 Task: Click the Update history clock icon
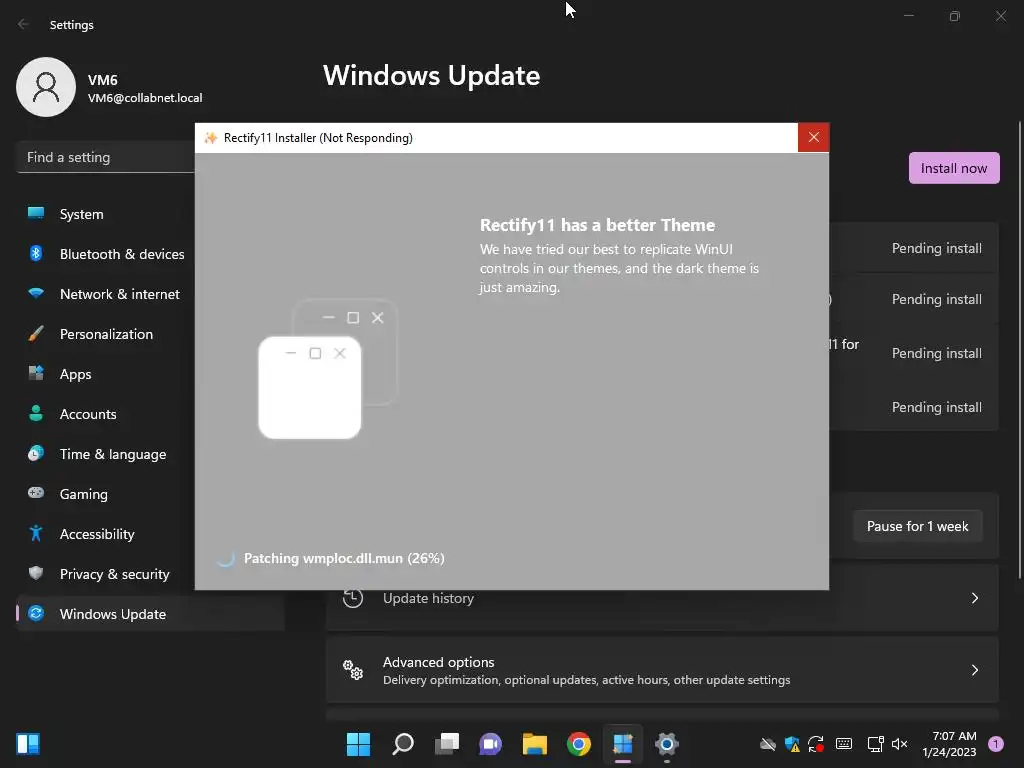tap(353, 598)
